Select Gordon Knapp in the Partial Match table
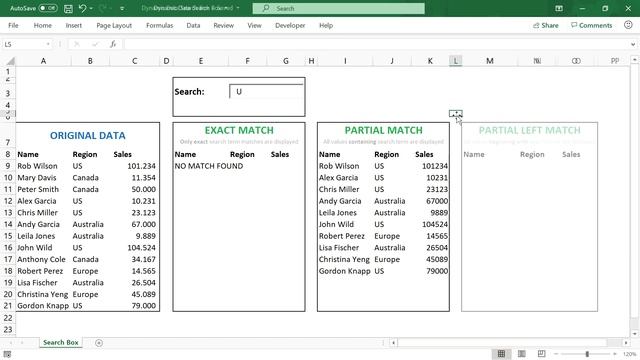Image resolution: width=640 pixels, height=360 pixels. click(344, 271)
